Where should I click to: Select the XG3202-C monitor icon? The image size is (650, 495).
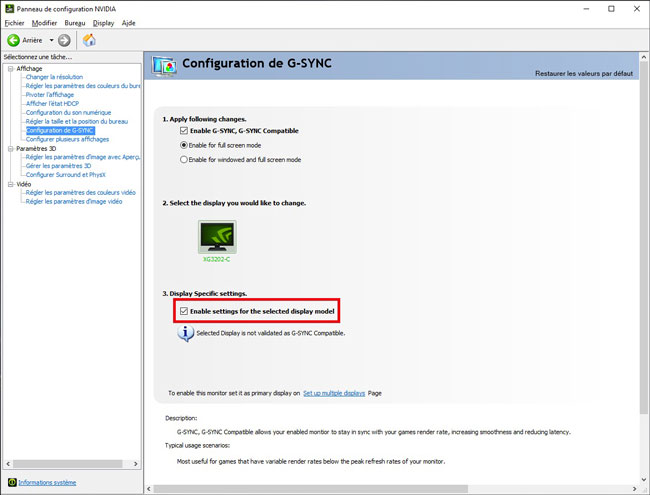214,236
